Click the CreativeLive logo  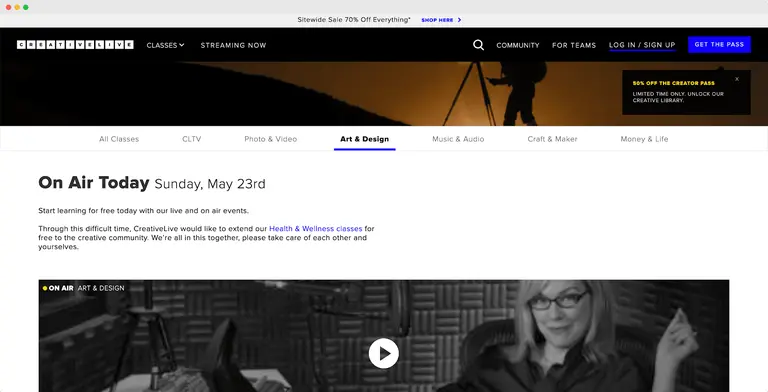[75, 45]
